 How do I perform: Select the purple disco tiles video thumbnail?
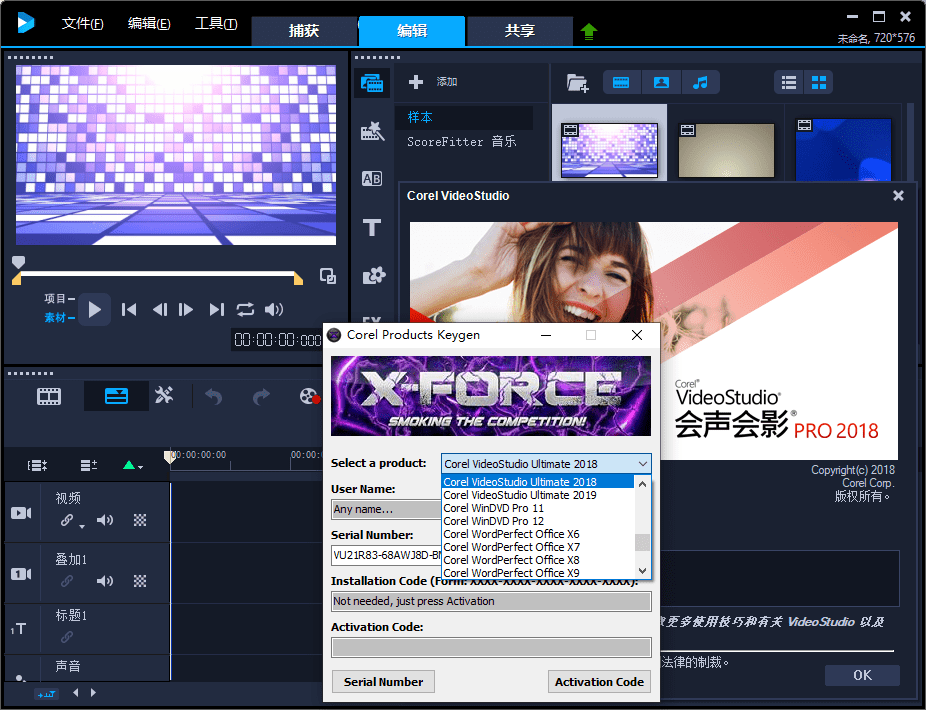609,150
